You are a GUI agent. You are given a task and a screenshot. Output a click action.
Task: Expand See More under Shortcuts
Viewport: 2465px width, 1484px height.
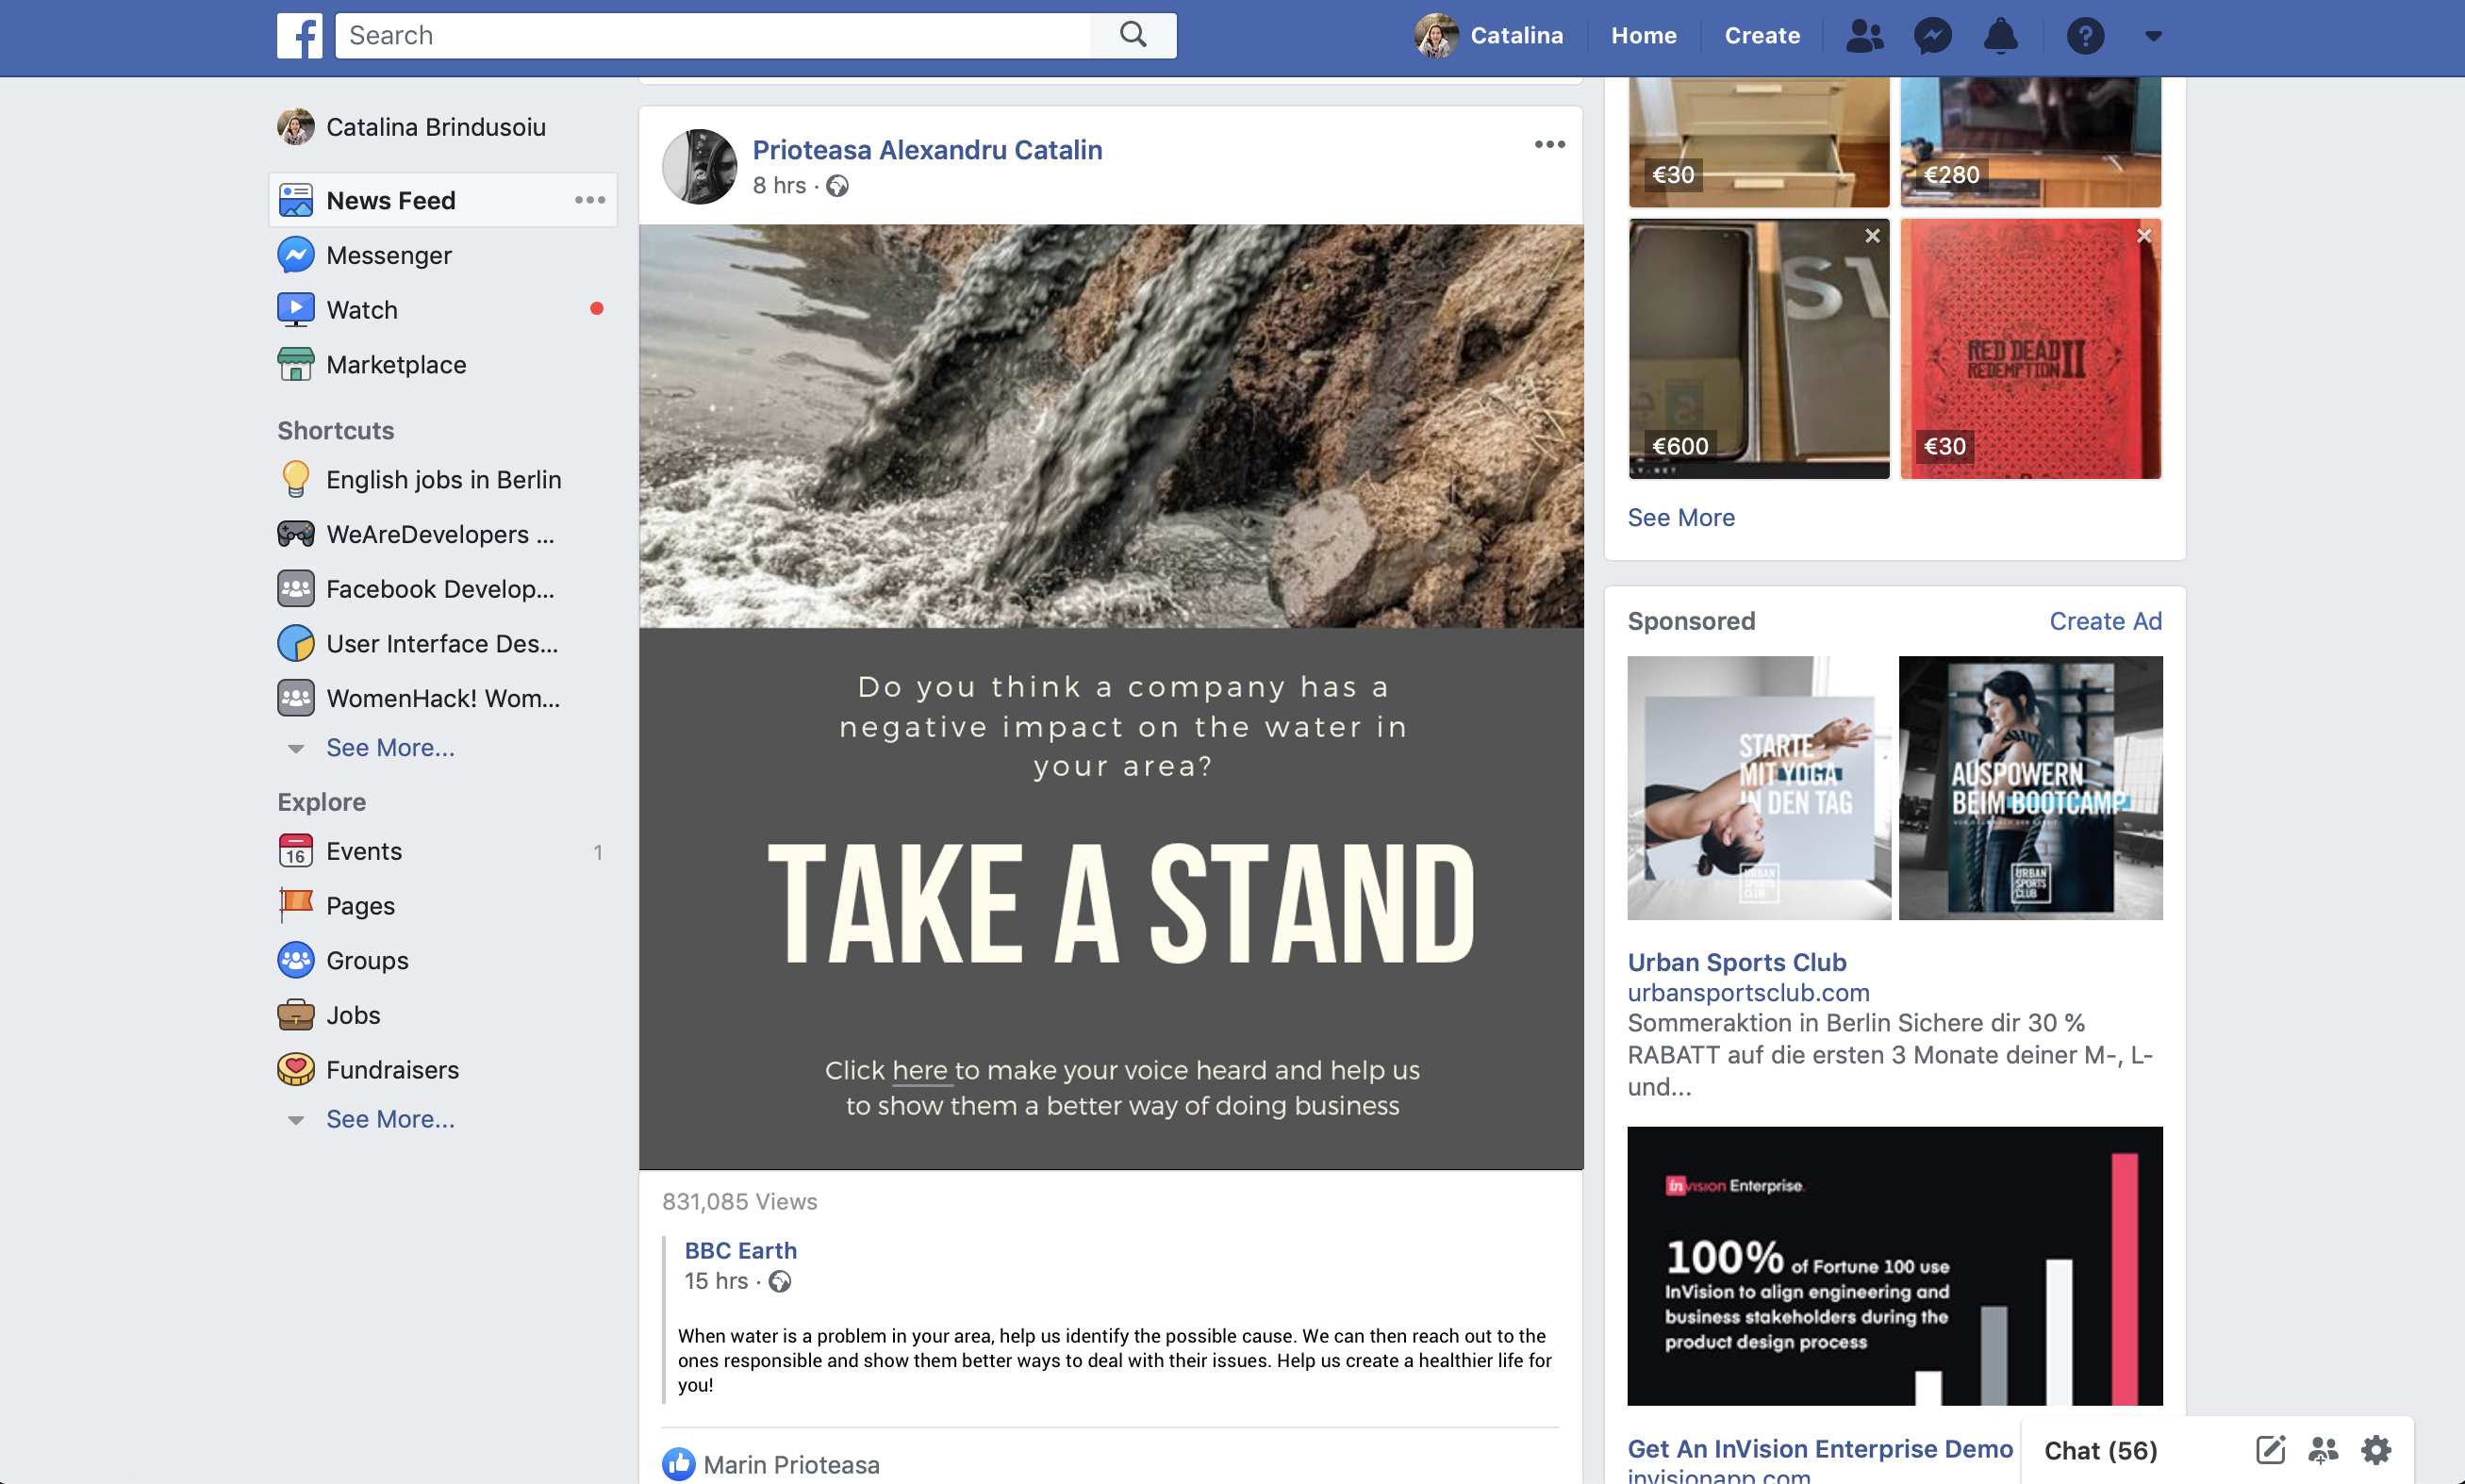[390, 747]
